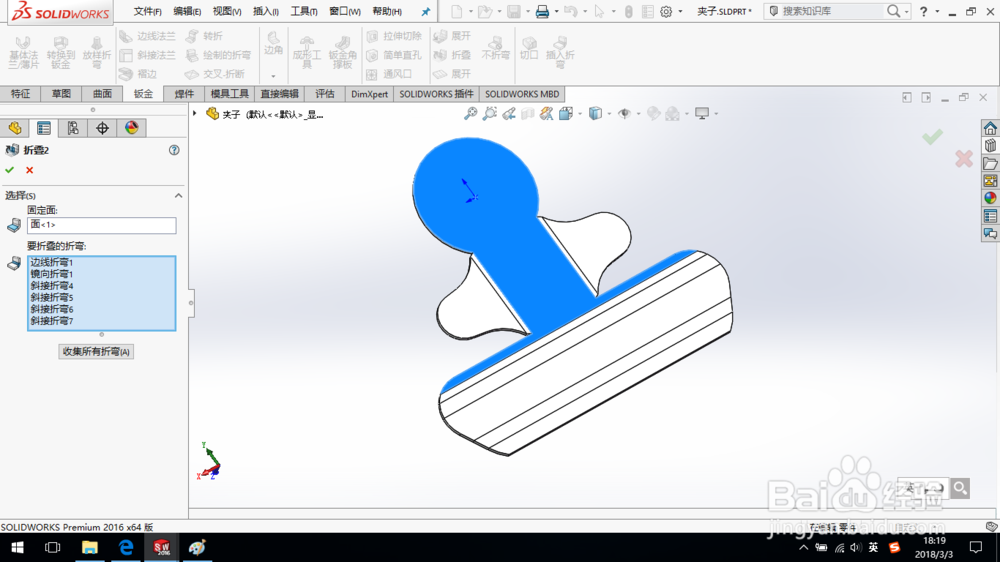Accept with the large green checkmark in viewport
The image size is (1000, 562).
pos(932,137)
